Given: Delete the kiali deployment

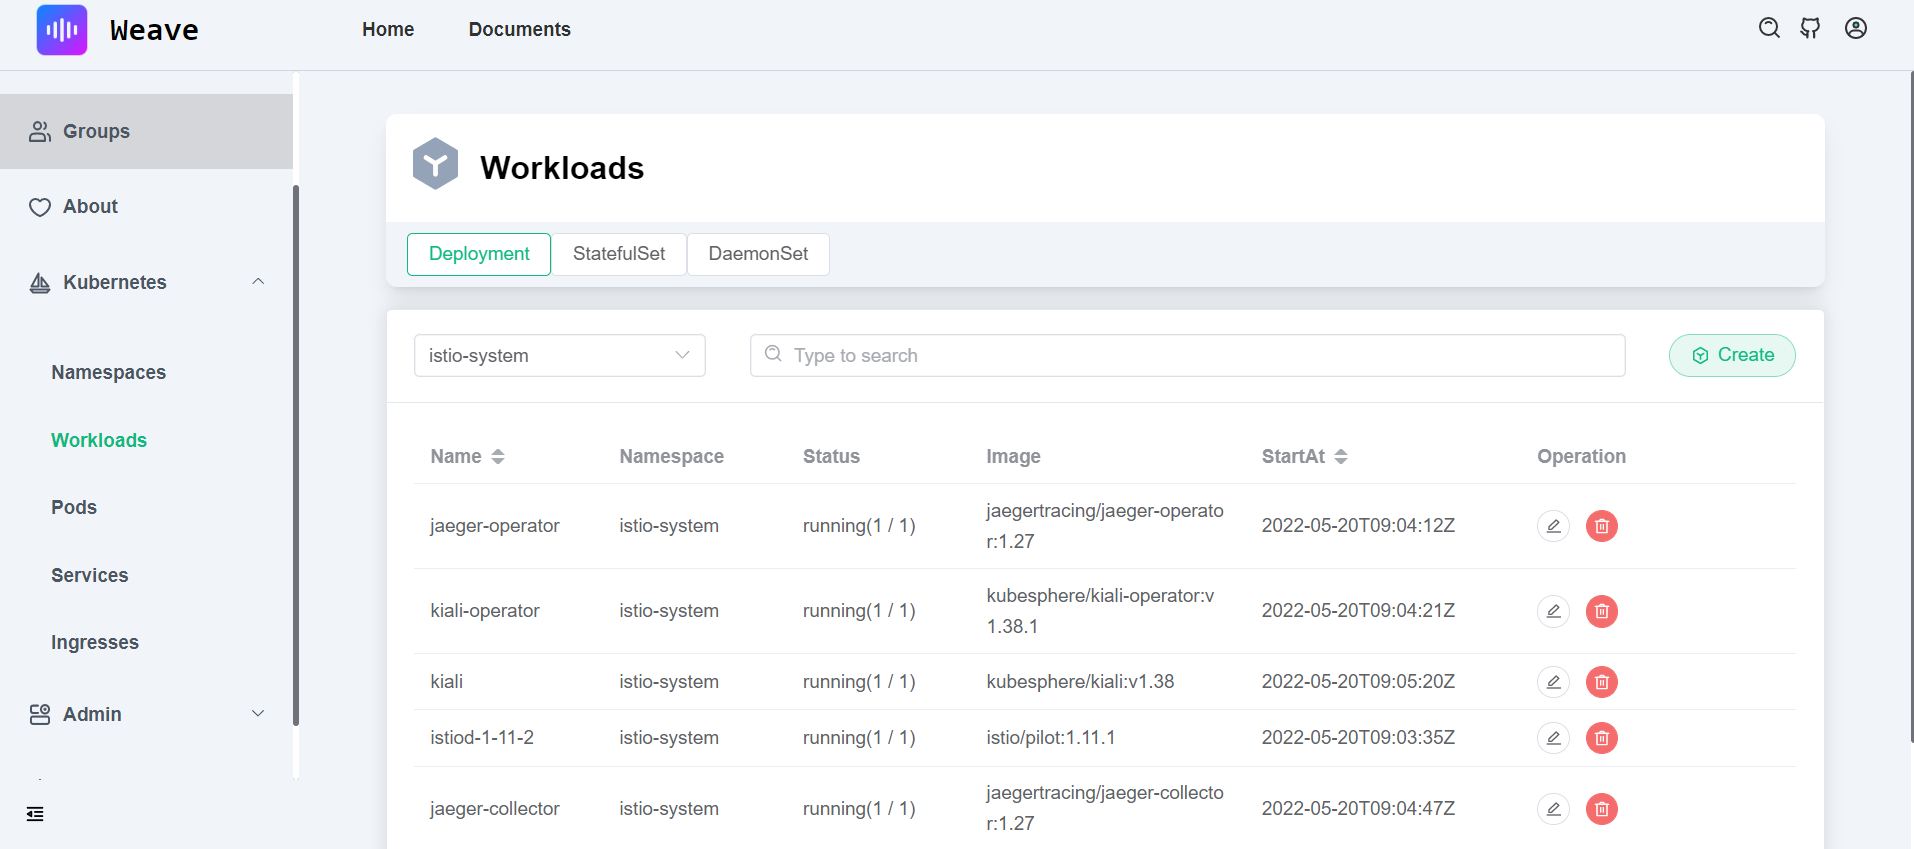Looking at the screenshot, I should pyautogui.click(x=1602, y=682).
